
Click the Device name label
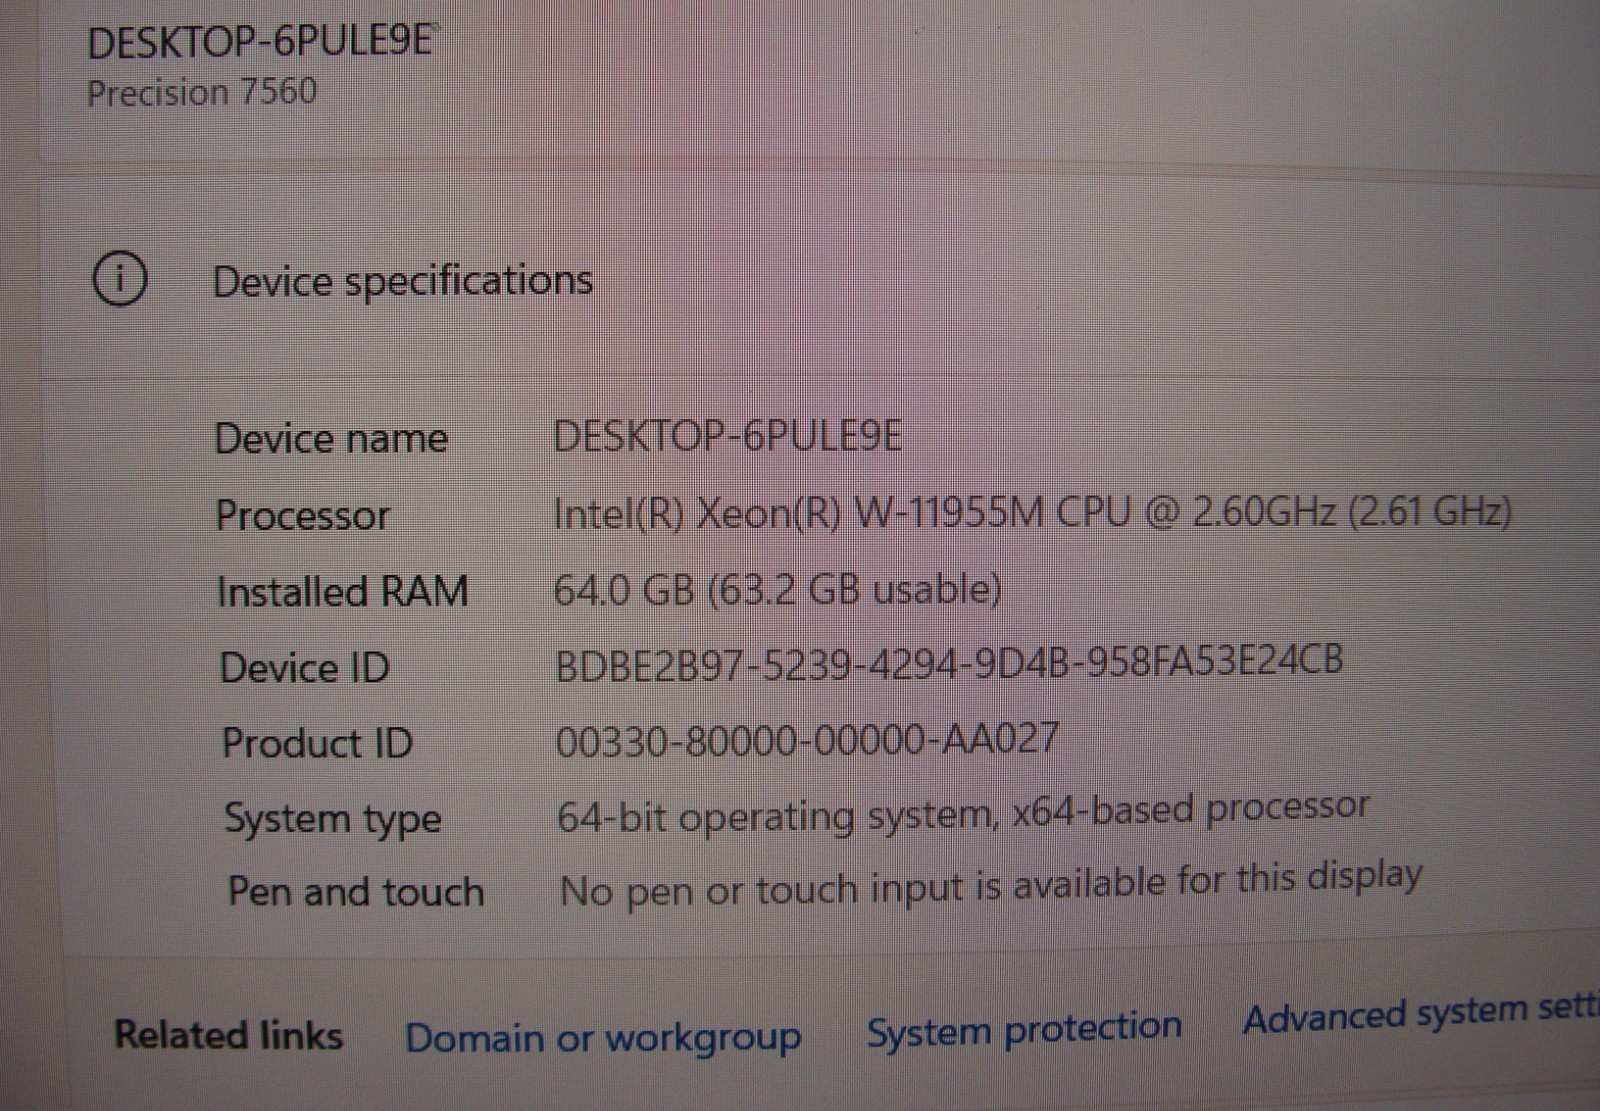[x=331, y=439]
